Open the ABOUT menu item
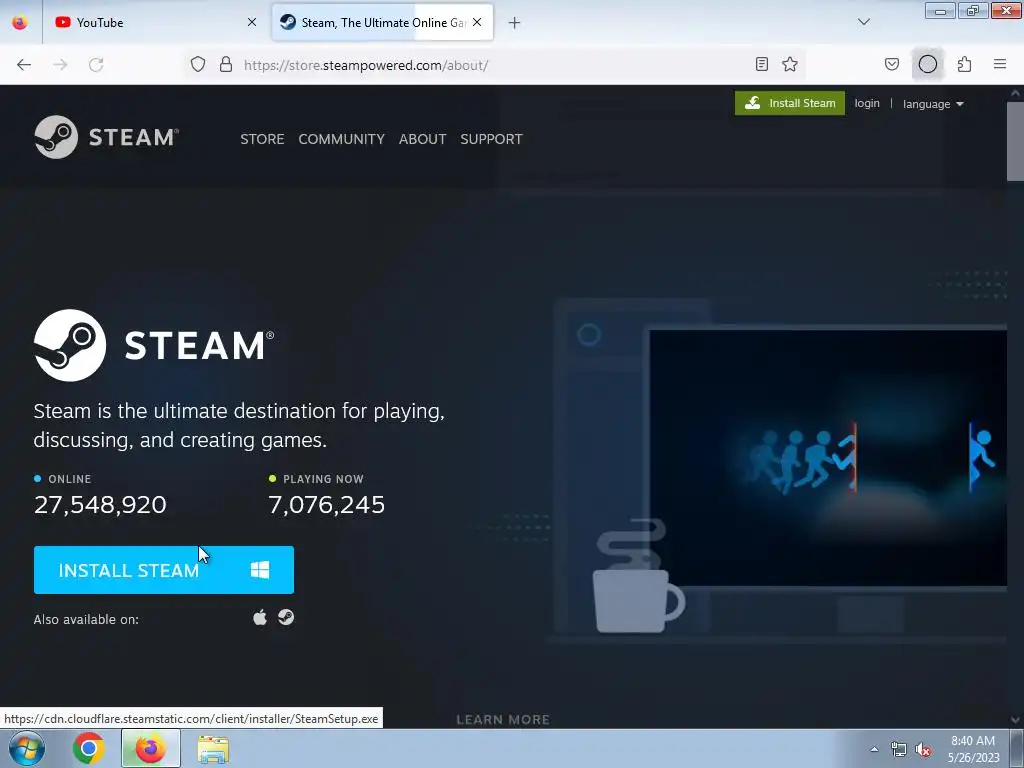 pos(423,139)
